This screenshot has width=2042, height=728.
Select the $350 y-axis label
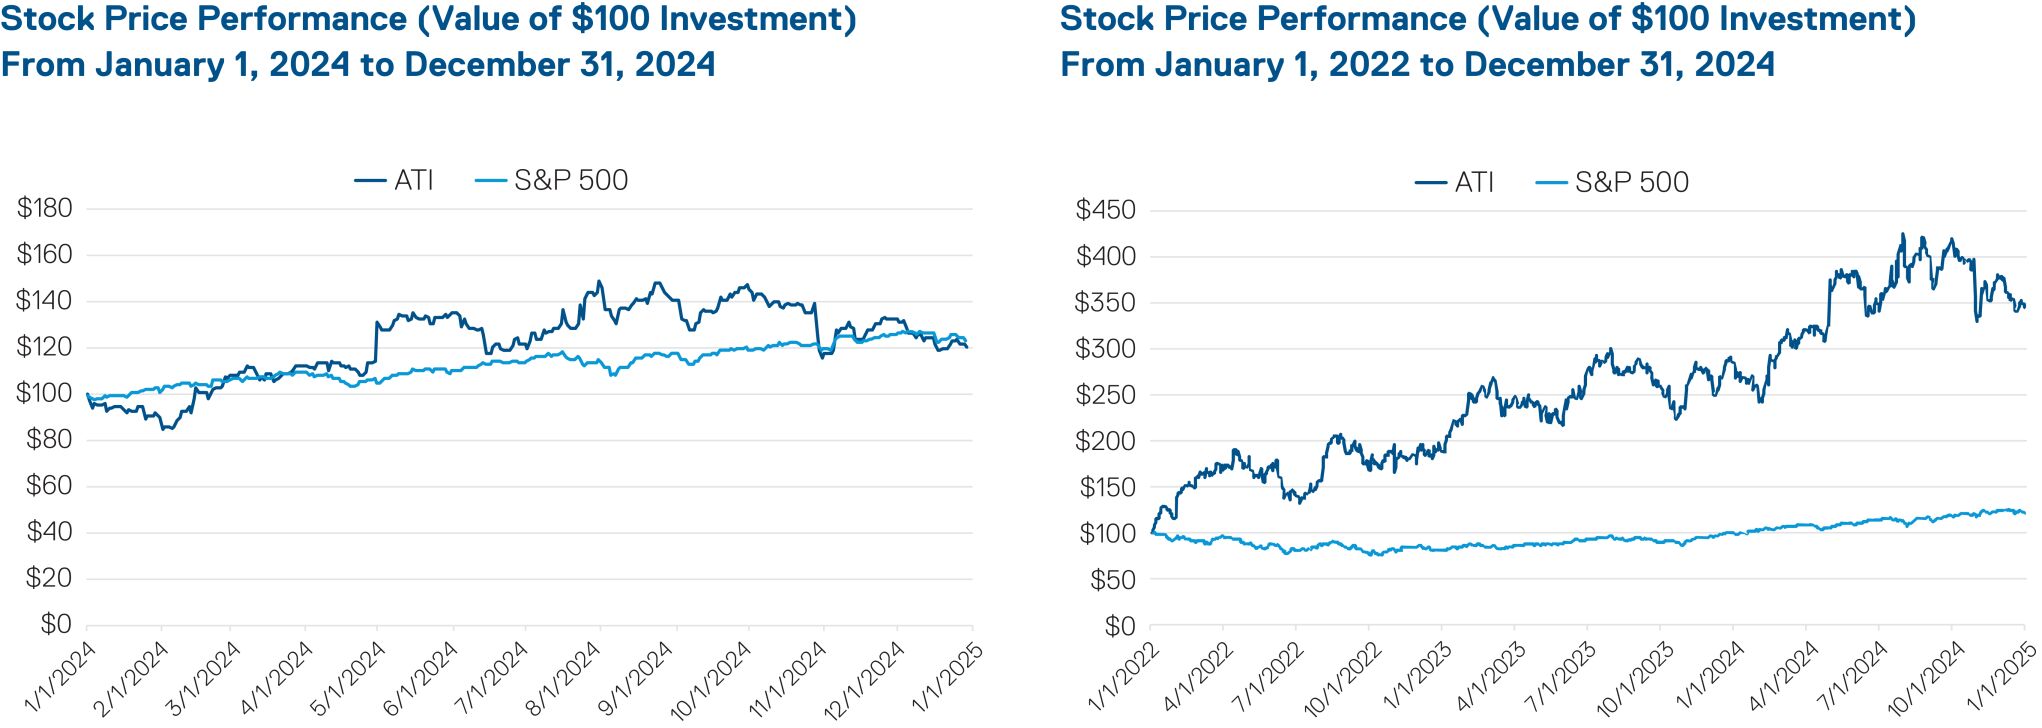point(1105,303)
